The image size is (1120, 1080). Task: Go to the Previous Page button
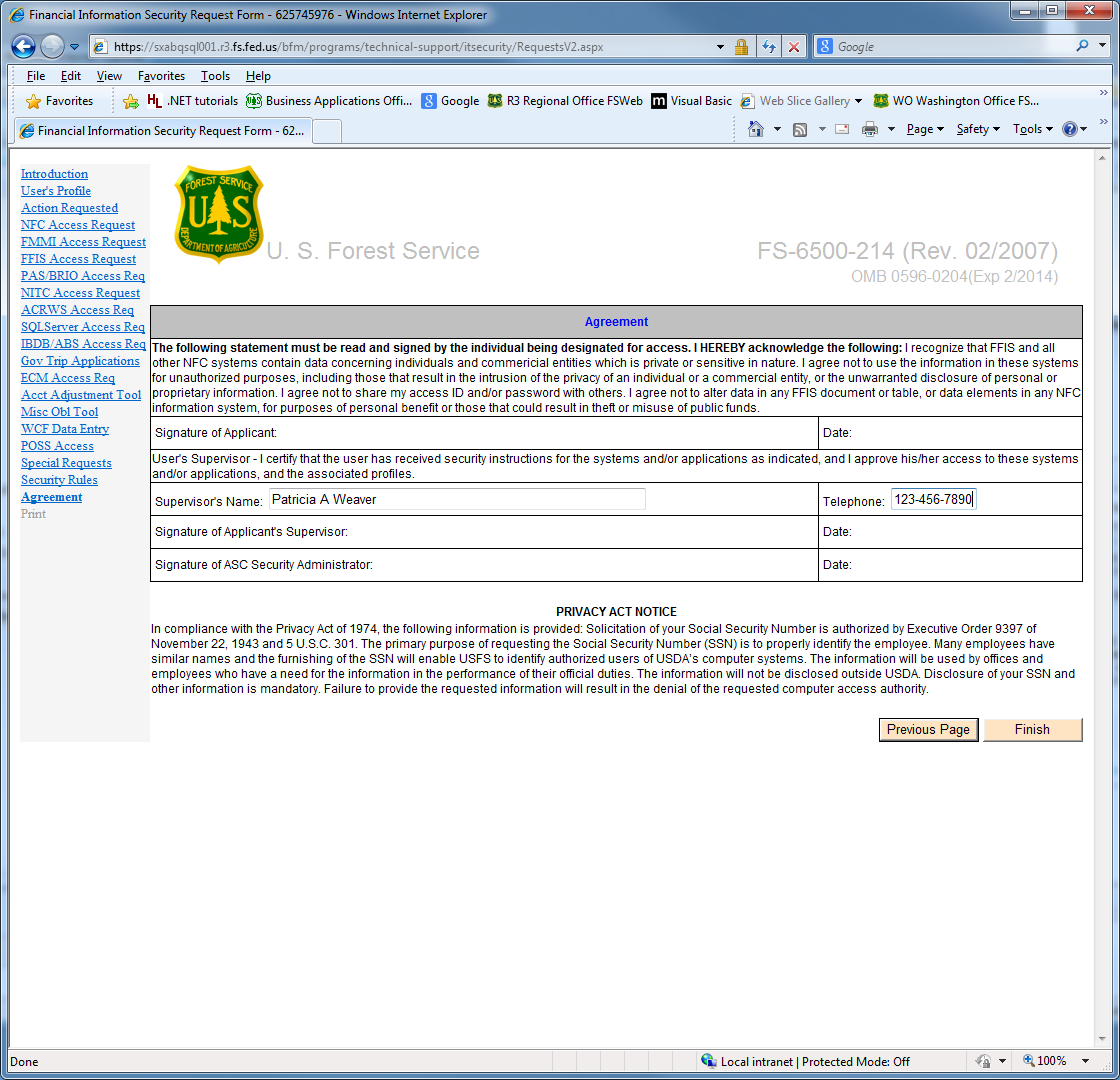tap(928, 729)
